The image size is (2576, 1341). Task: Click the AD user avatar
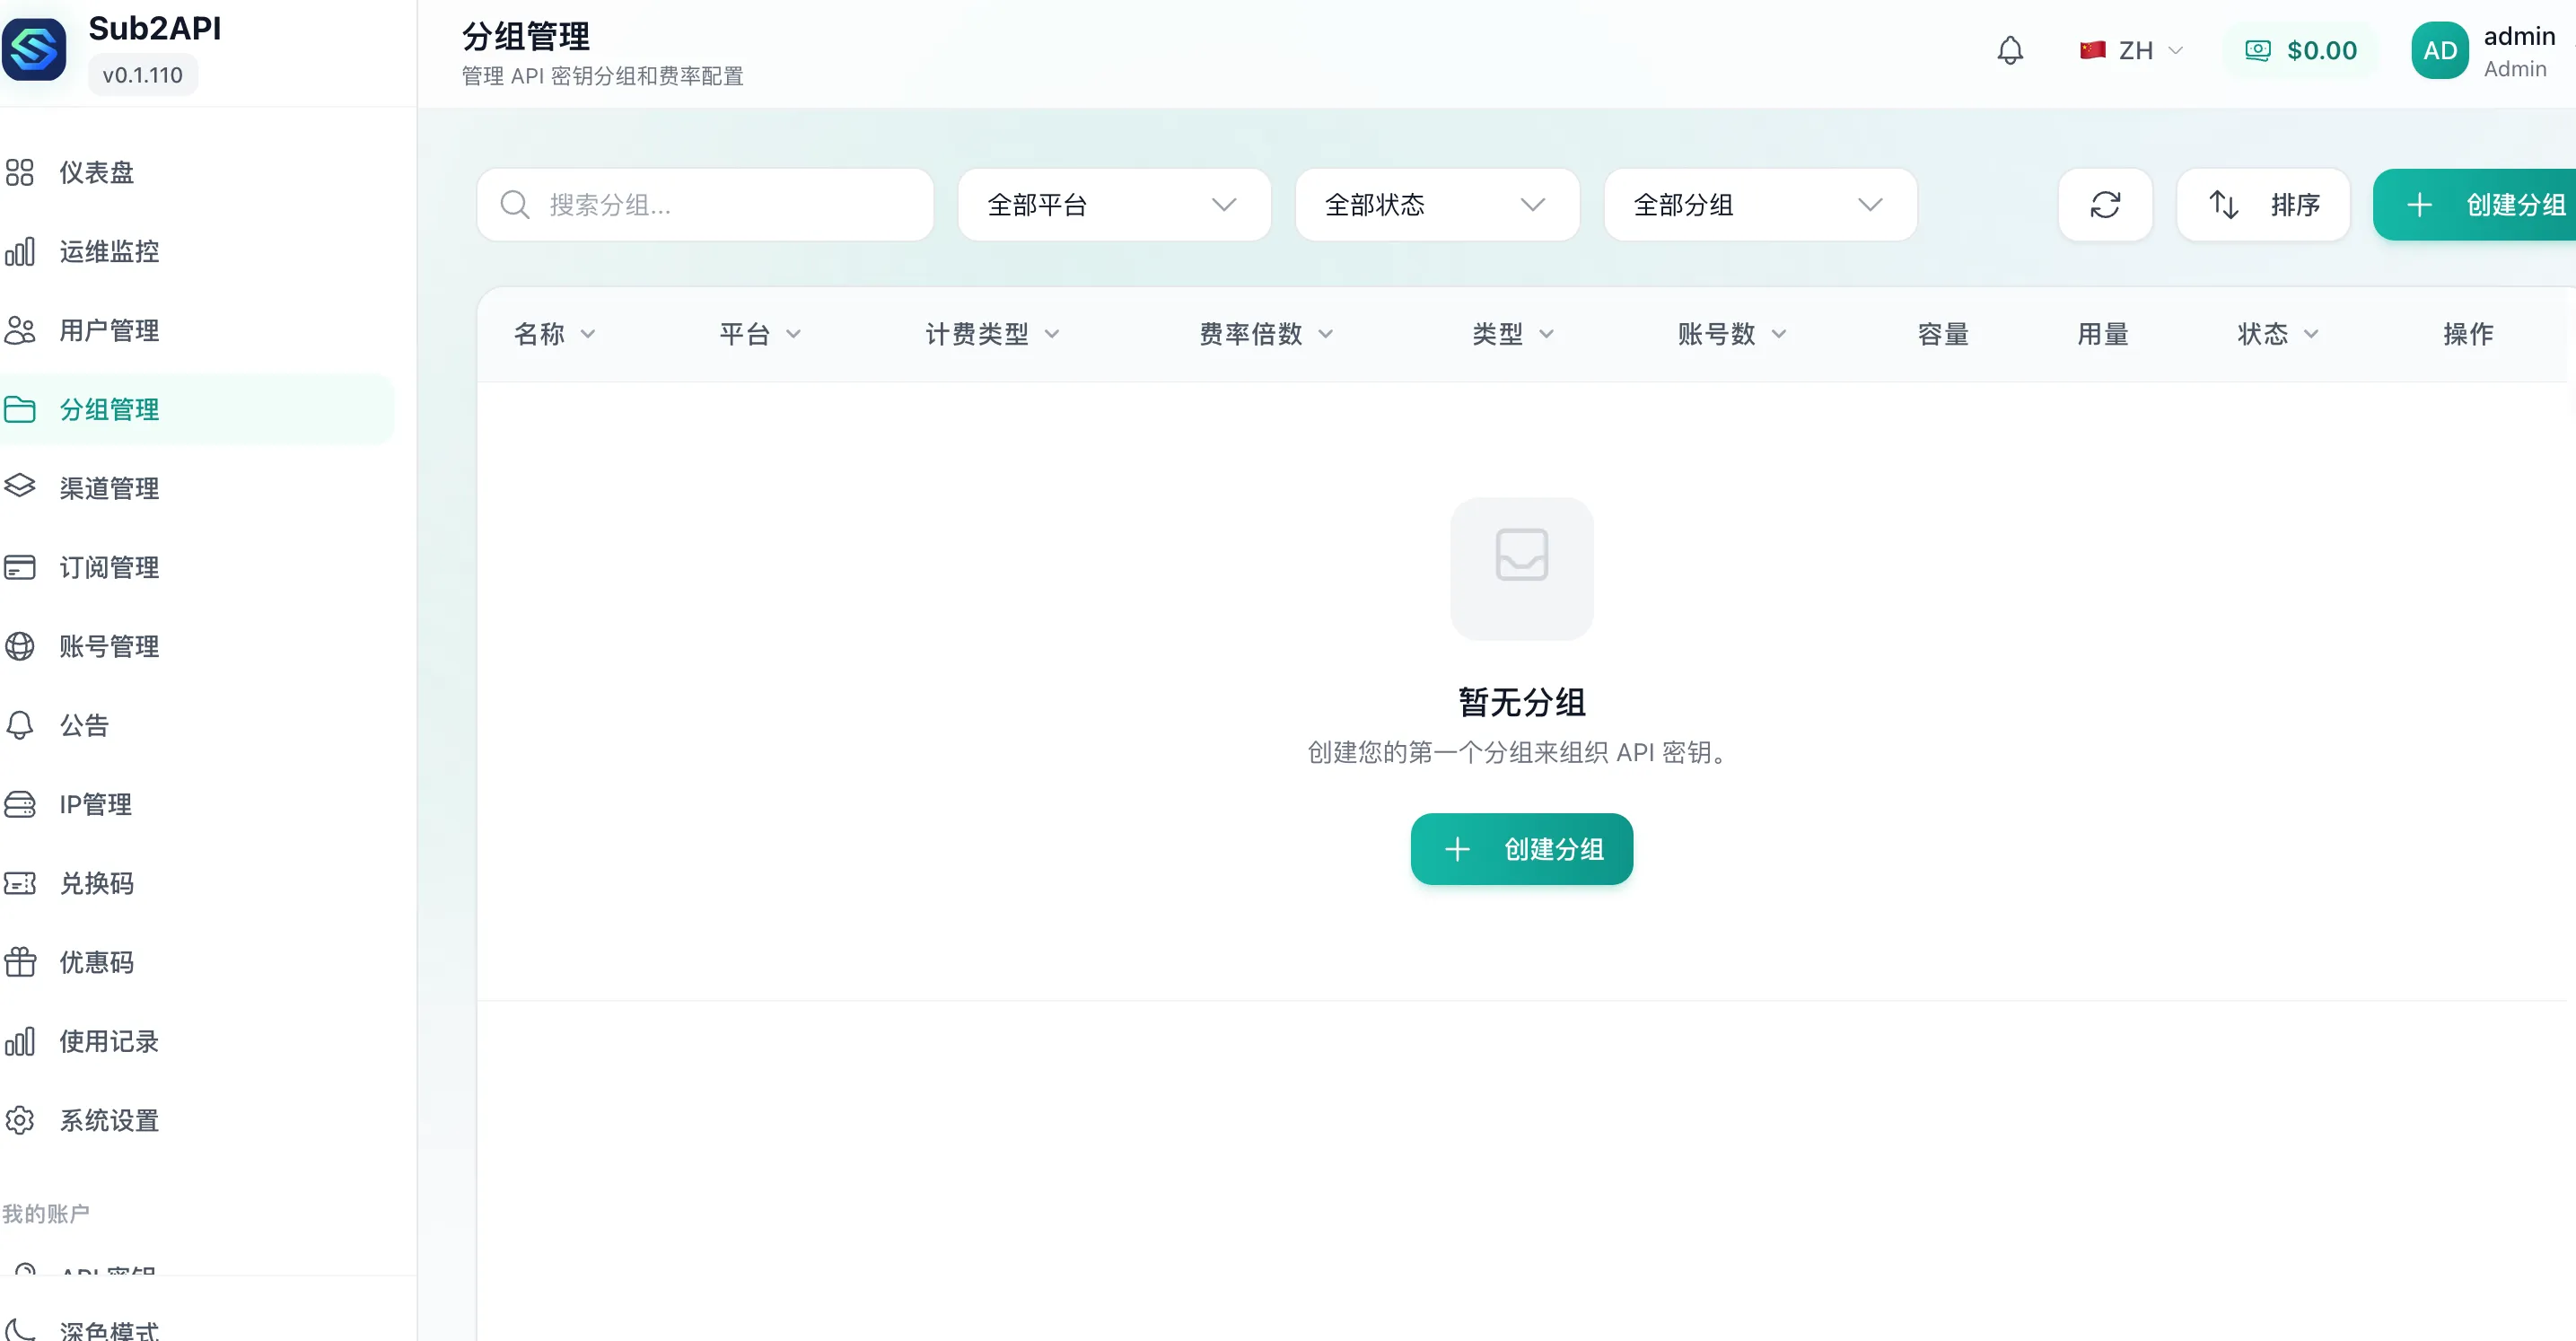pyautogui.click(x=2439, y=50)
